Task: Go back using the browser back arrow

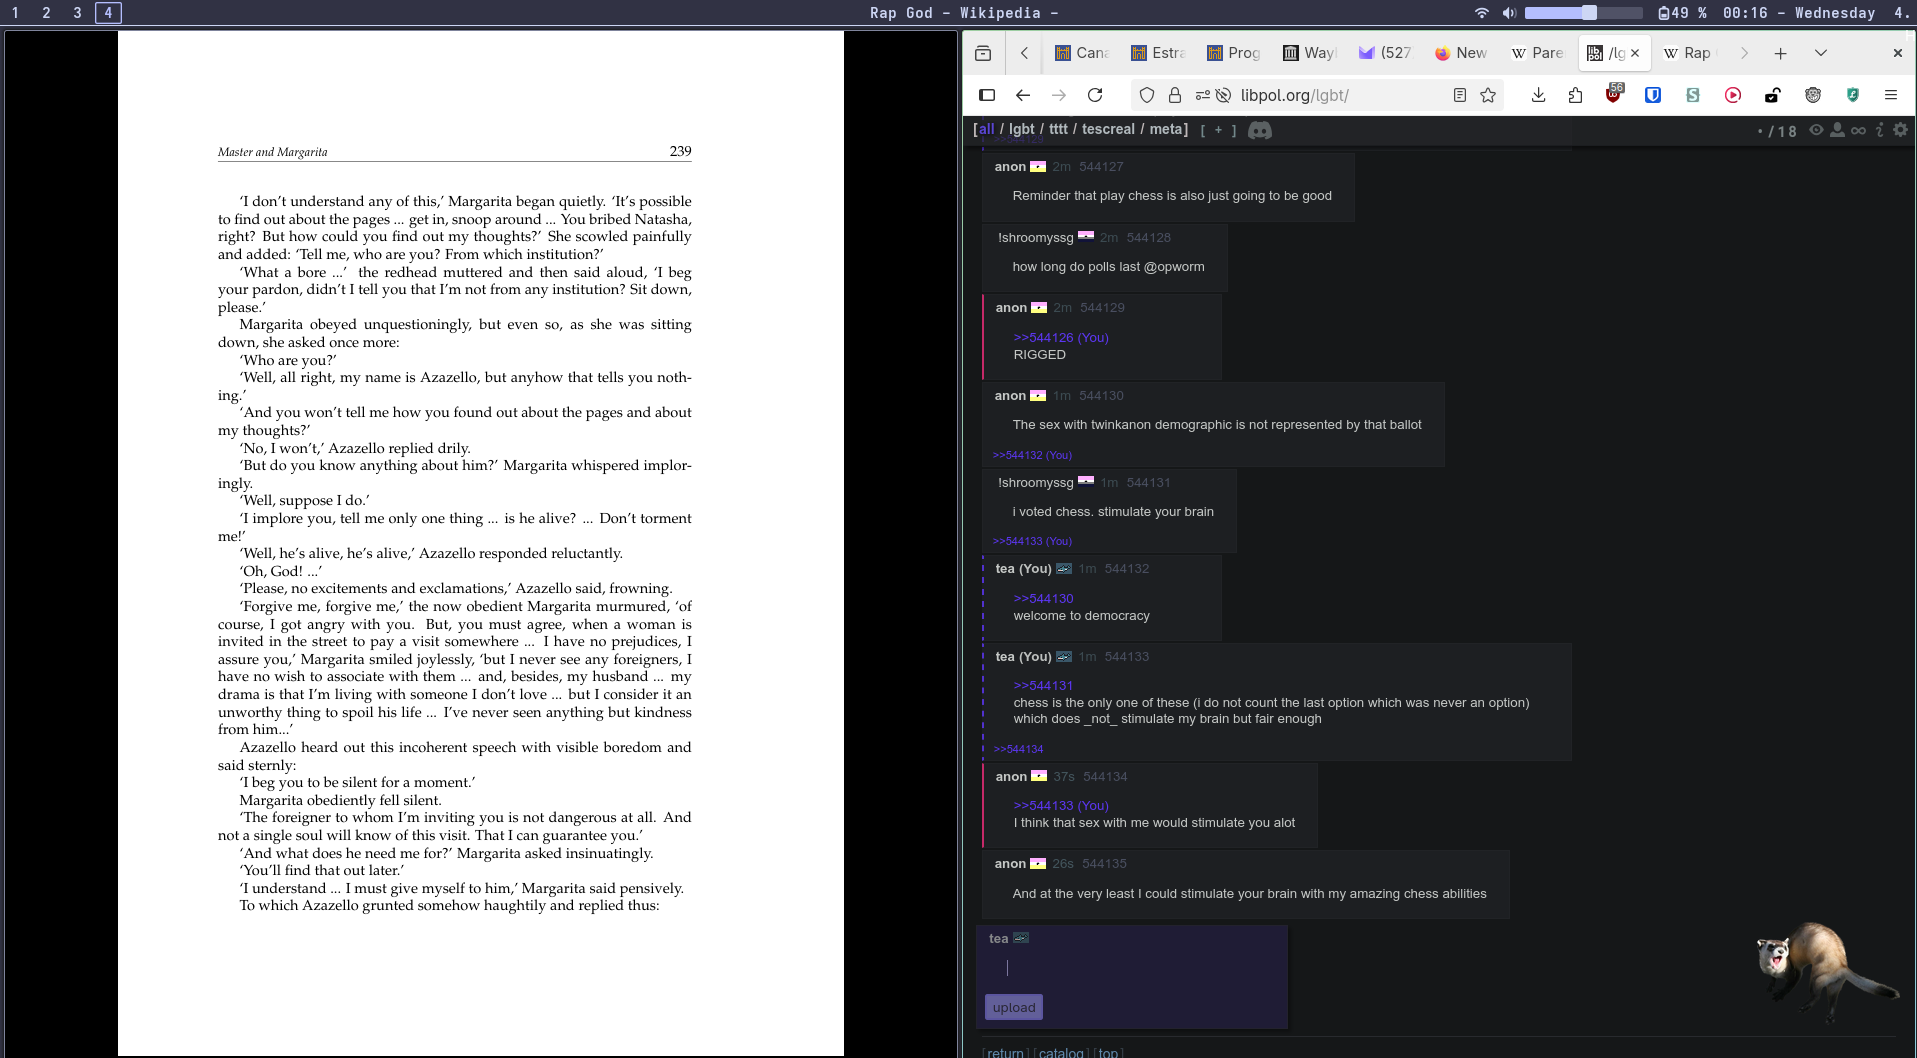Action: point(1022,95)
